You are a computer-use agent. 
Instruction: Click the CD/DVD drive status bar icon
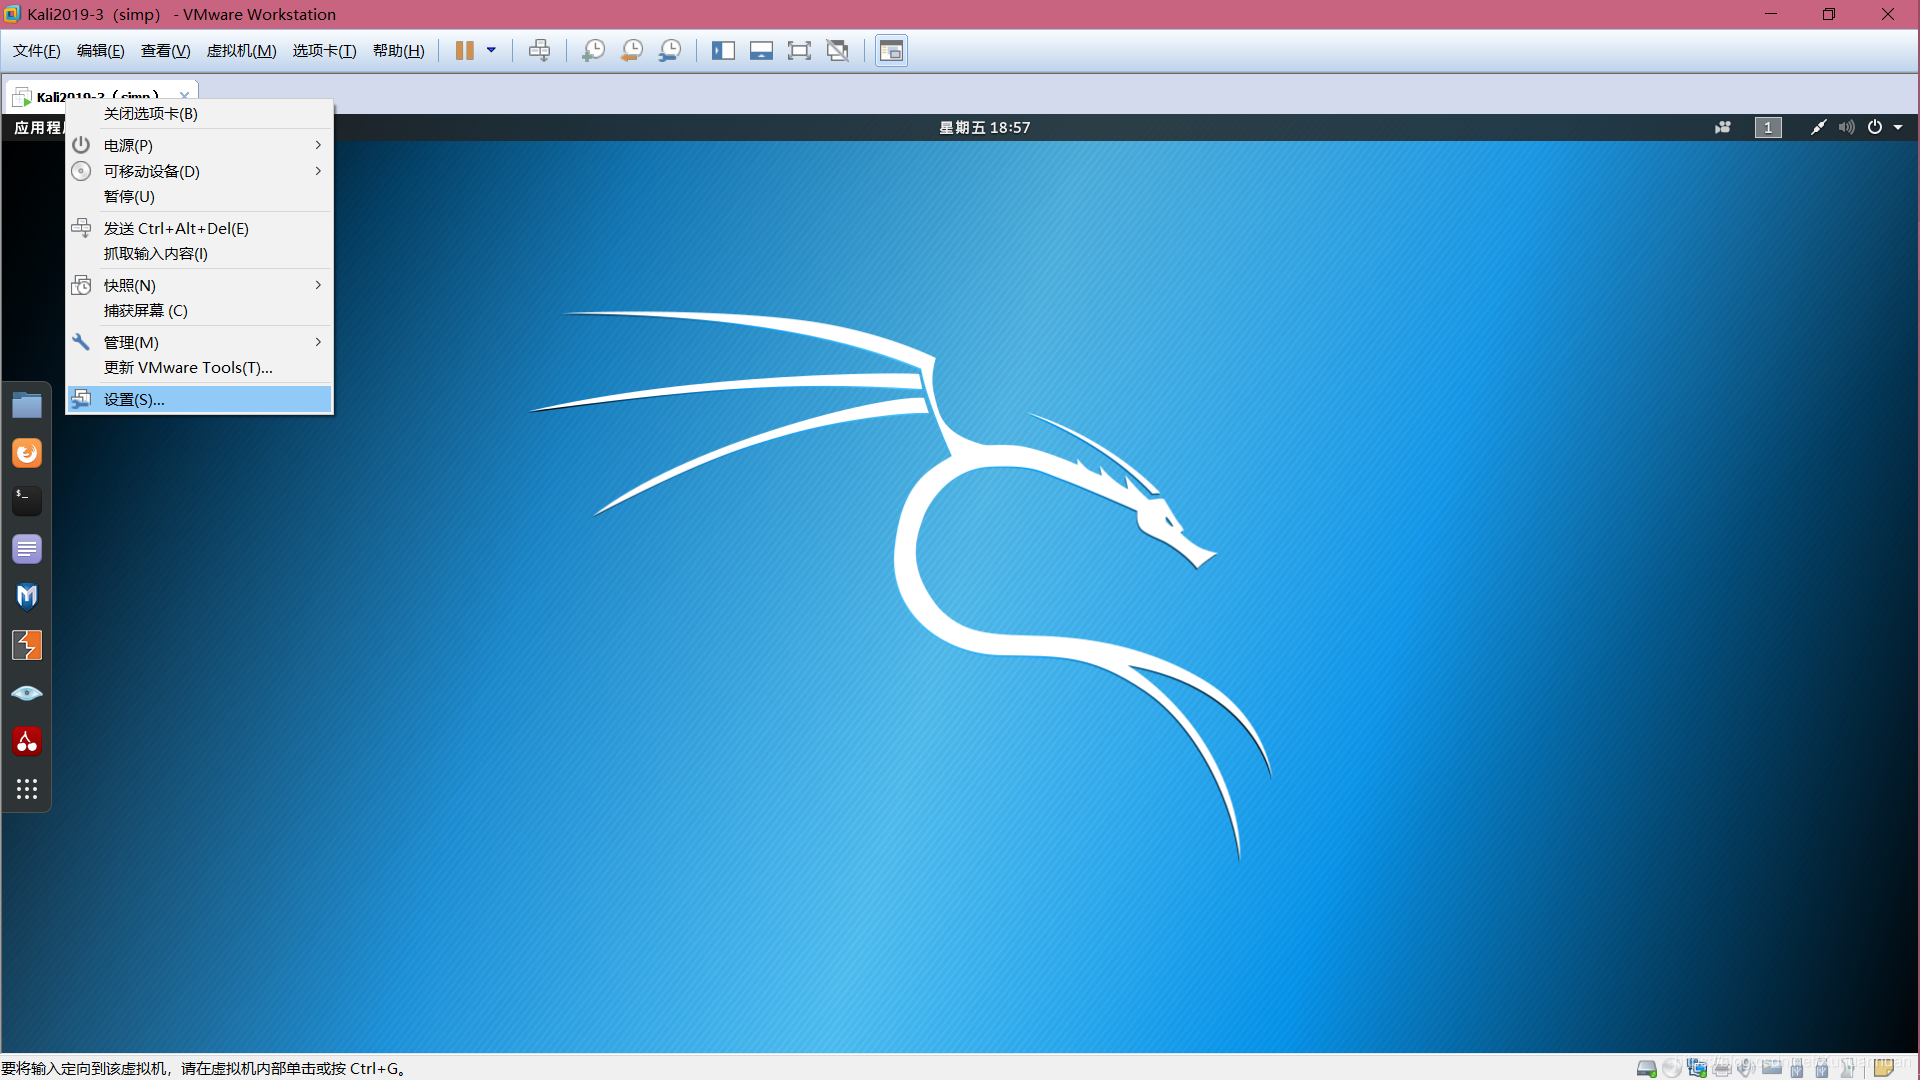[x=1672, y=1069]
